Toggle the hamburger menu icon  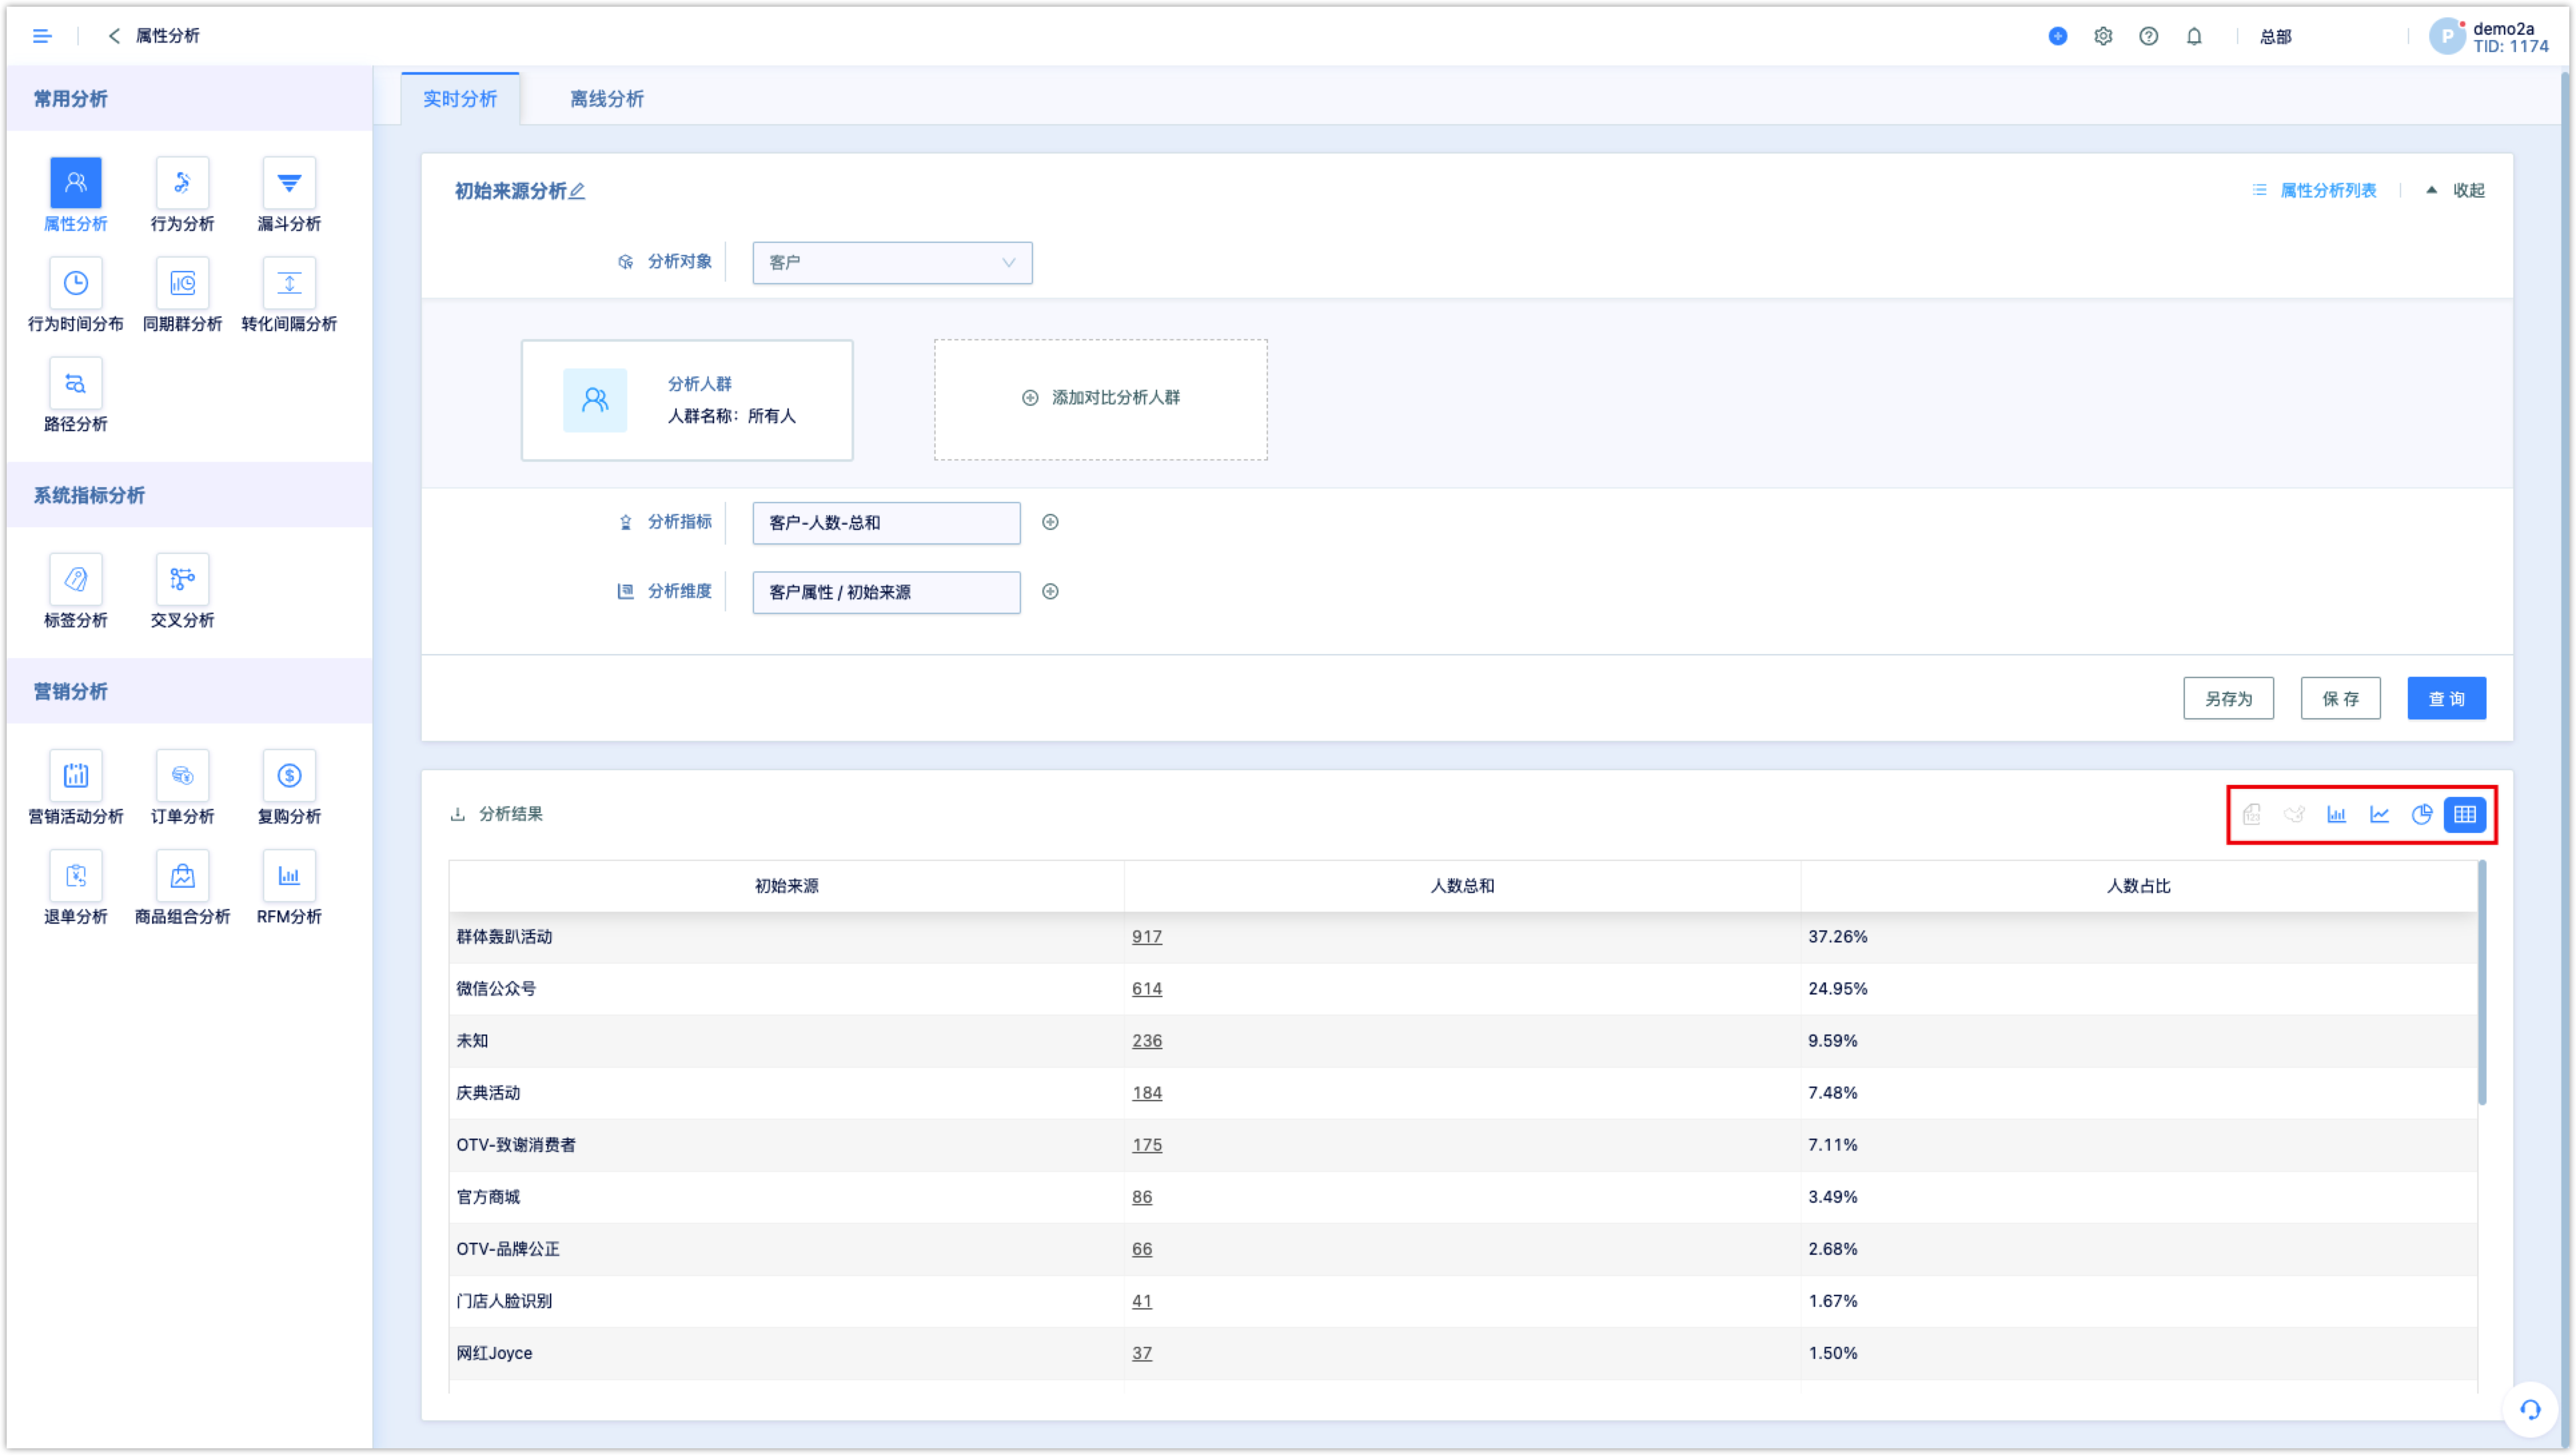coord(41,36)
